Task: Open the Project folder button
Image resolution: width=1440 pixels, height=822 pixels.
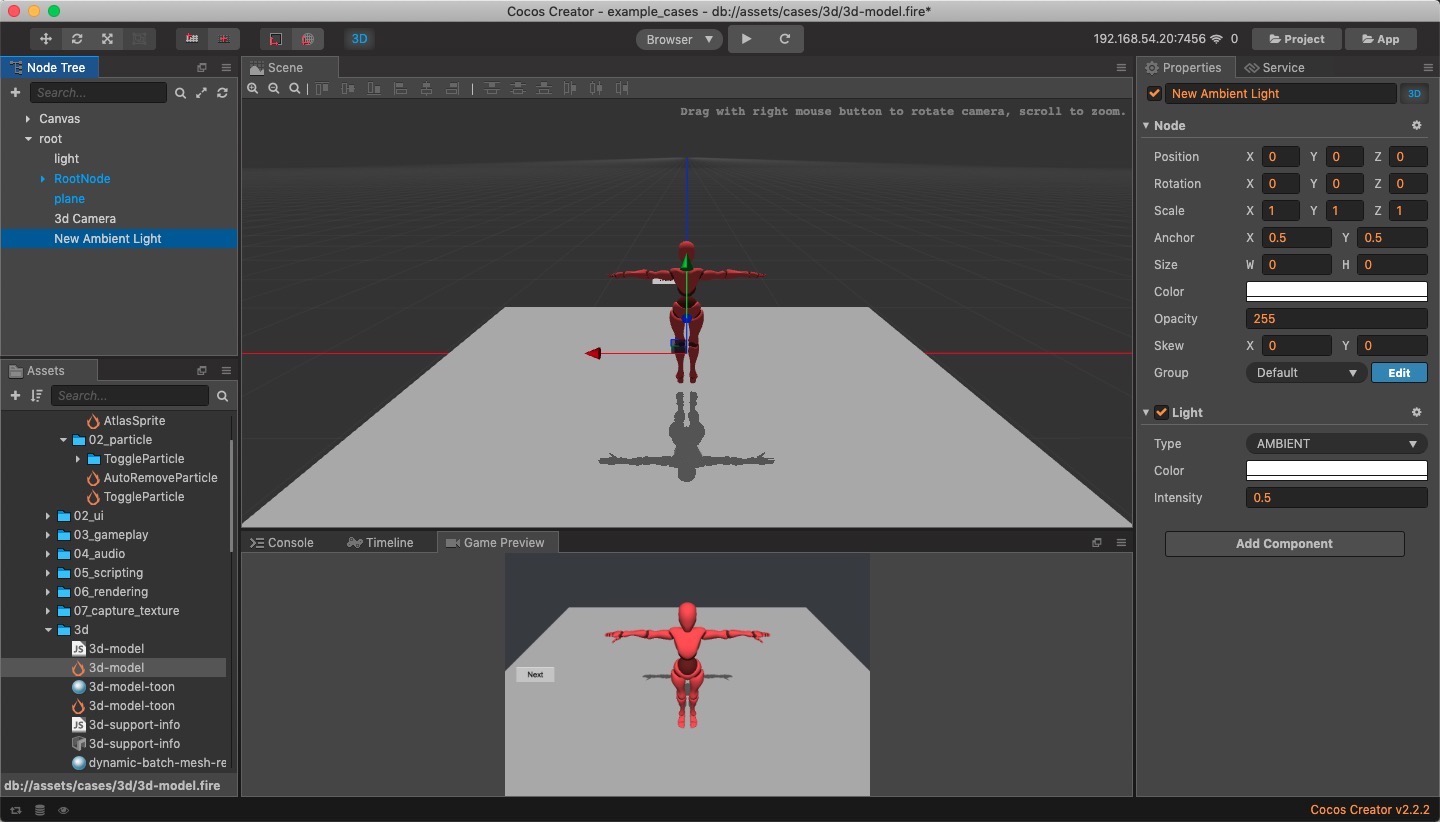Action: point(1296,39)
